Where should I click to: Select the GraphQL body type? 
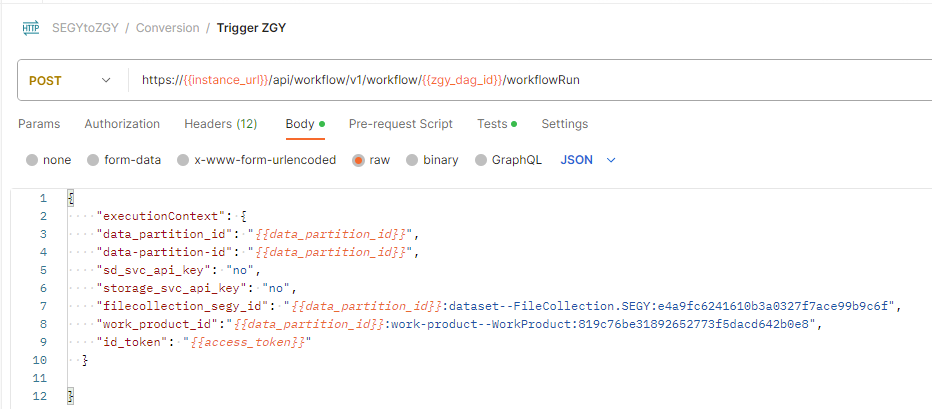(509, 160)
